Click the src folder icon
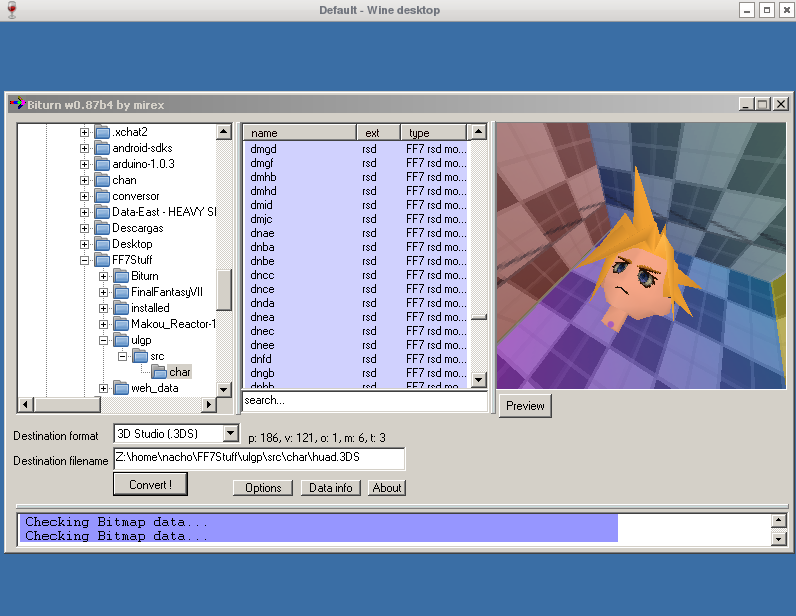 pos(141,356)
